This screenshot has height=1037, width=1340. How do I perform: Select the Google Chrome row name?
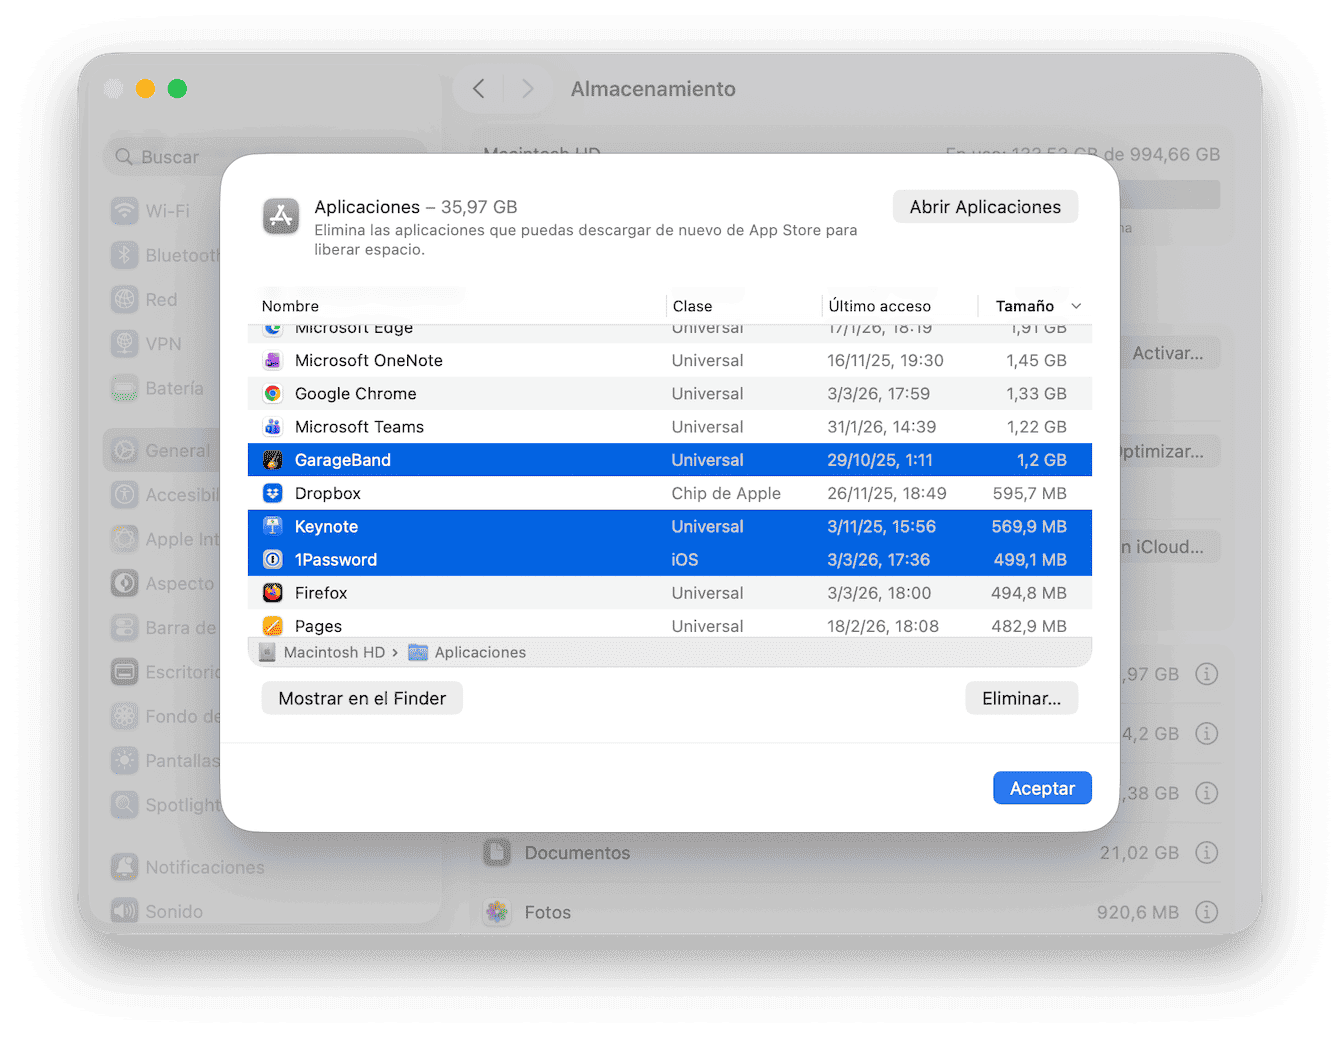[x=355, y=394]
